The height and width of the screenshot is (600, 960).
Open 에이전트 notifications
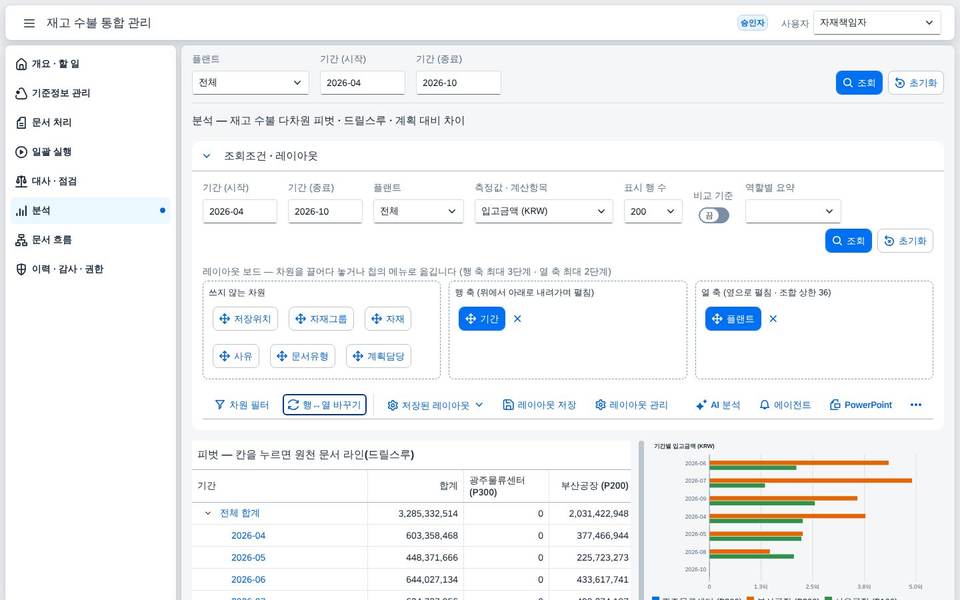785,405
